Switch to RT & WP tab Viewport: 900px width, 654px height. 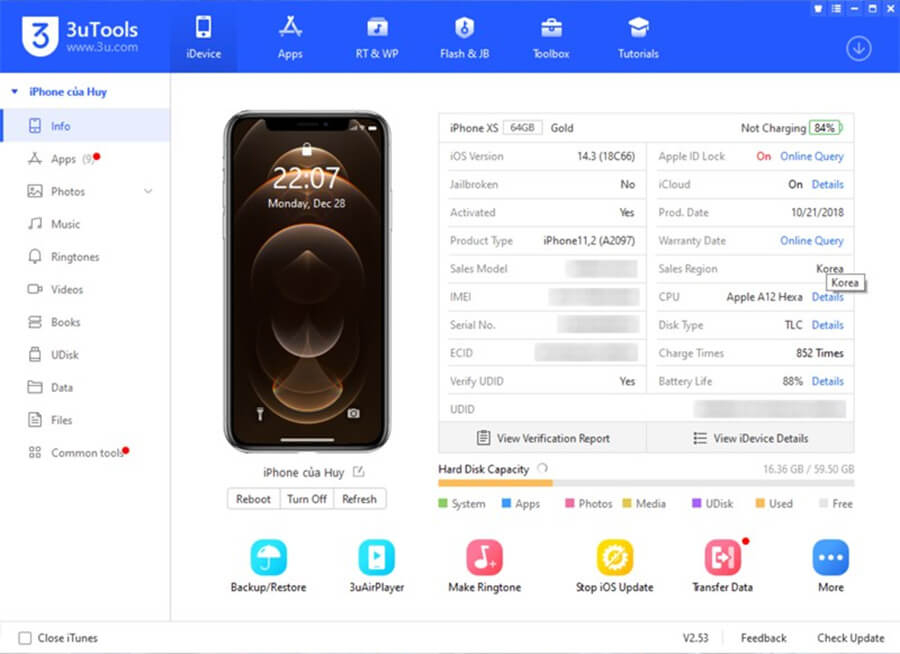(377, 37)
